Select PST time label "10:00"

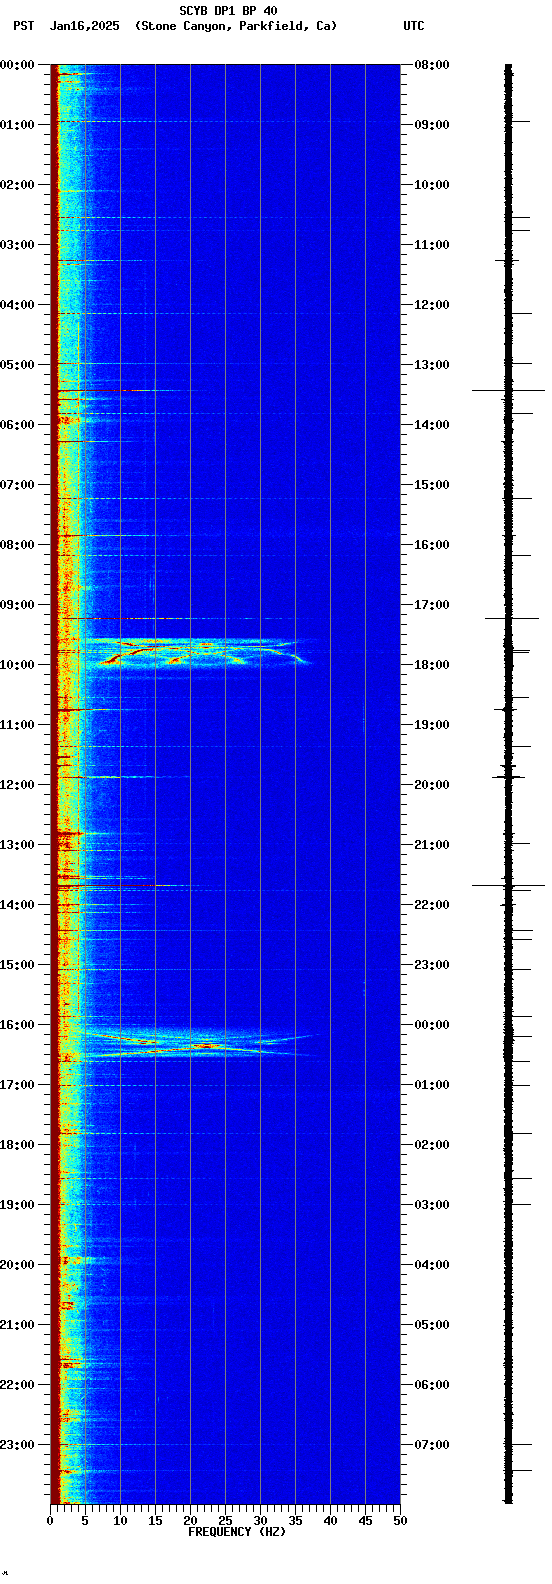(x=17, y=665)
